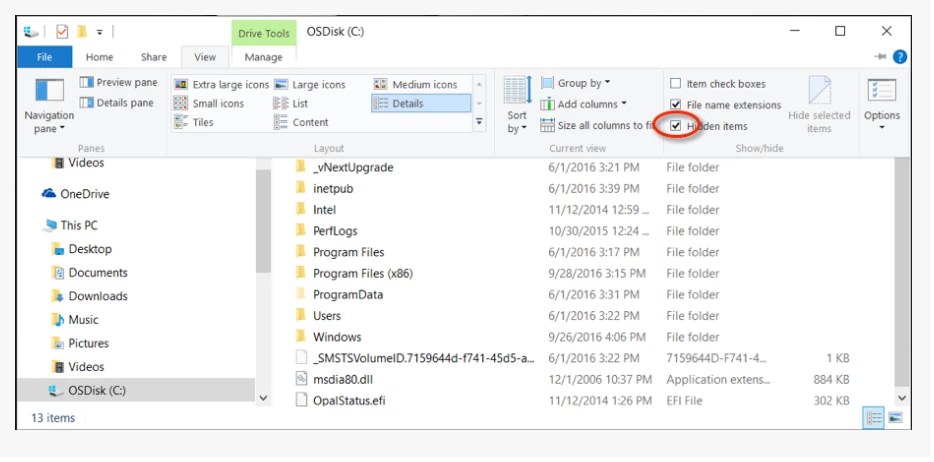Select the View ribbon tab
This screenshot has width=934, height=462.
pyautogui.click(x=205, y=57)
